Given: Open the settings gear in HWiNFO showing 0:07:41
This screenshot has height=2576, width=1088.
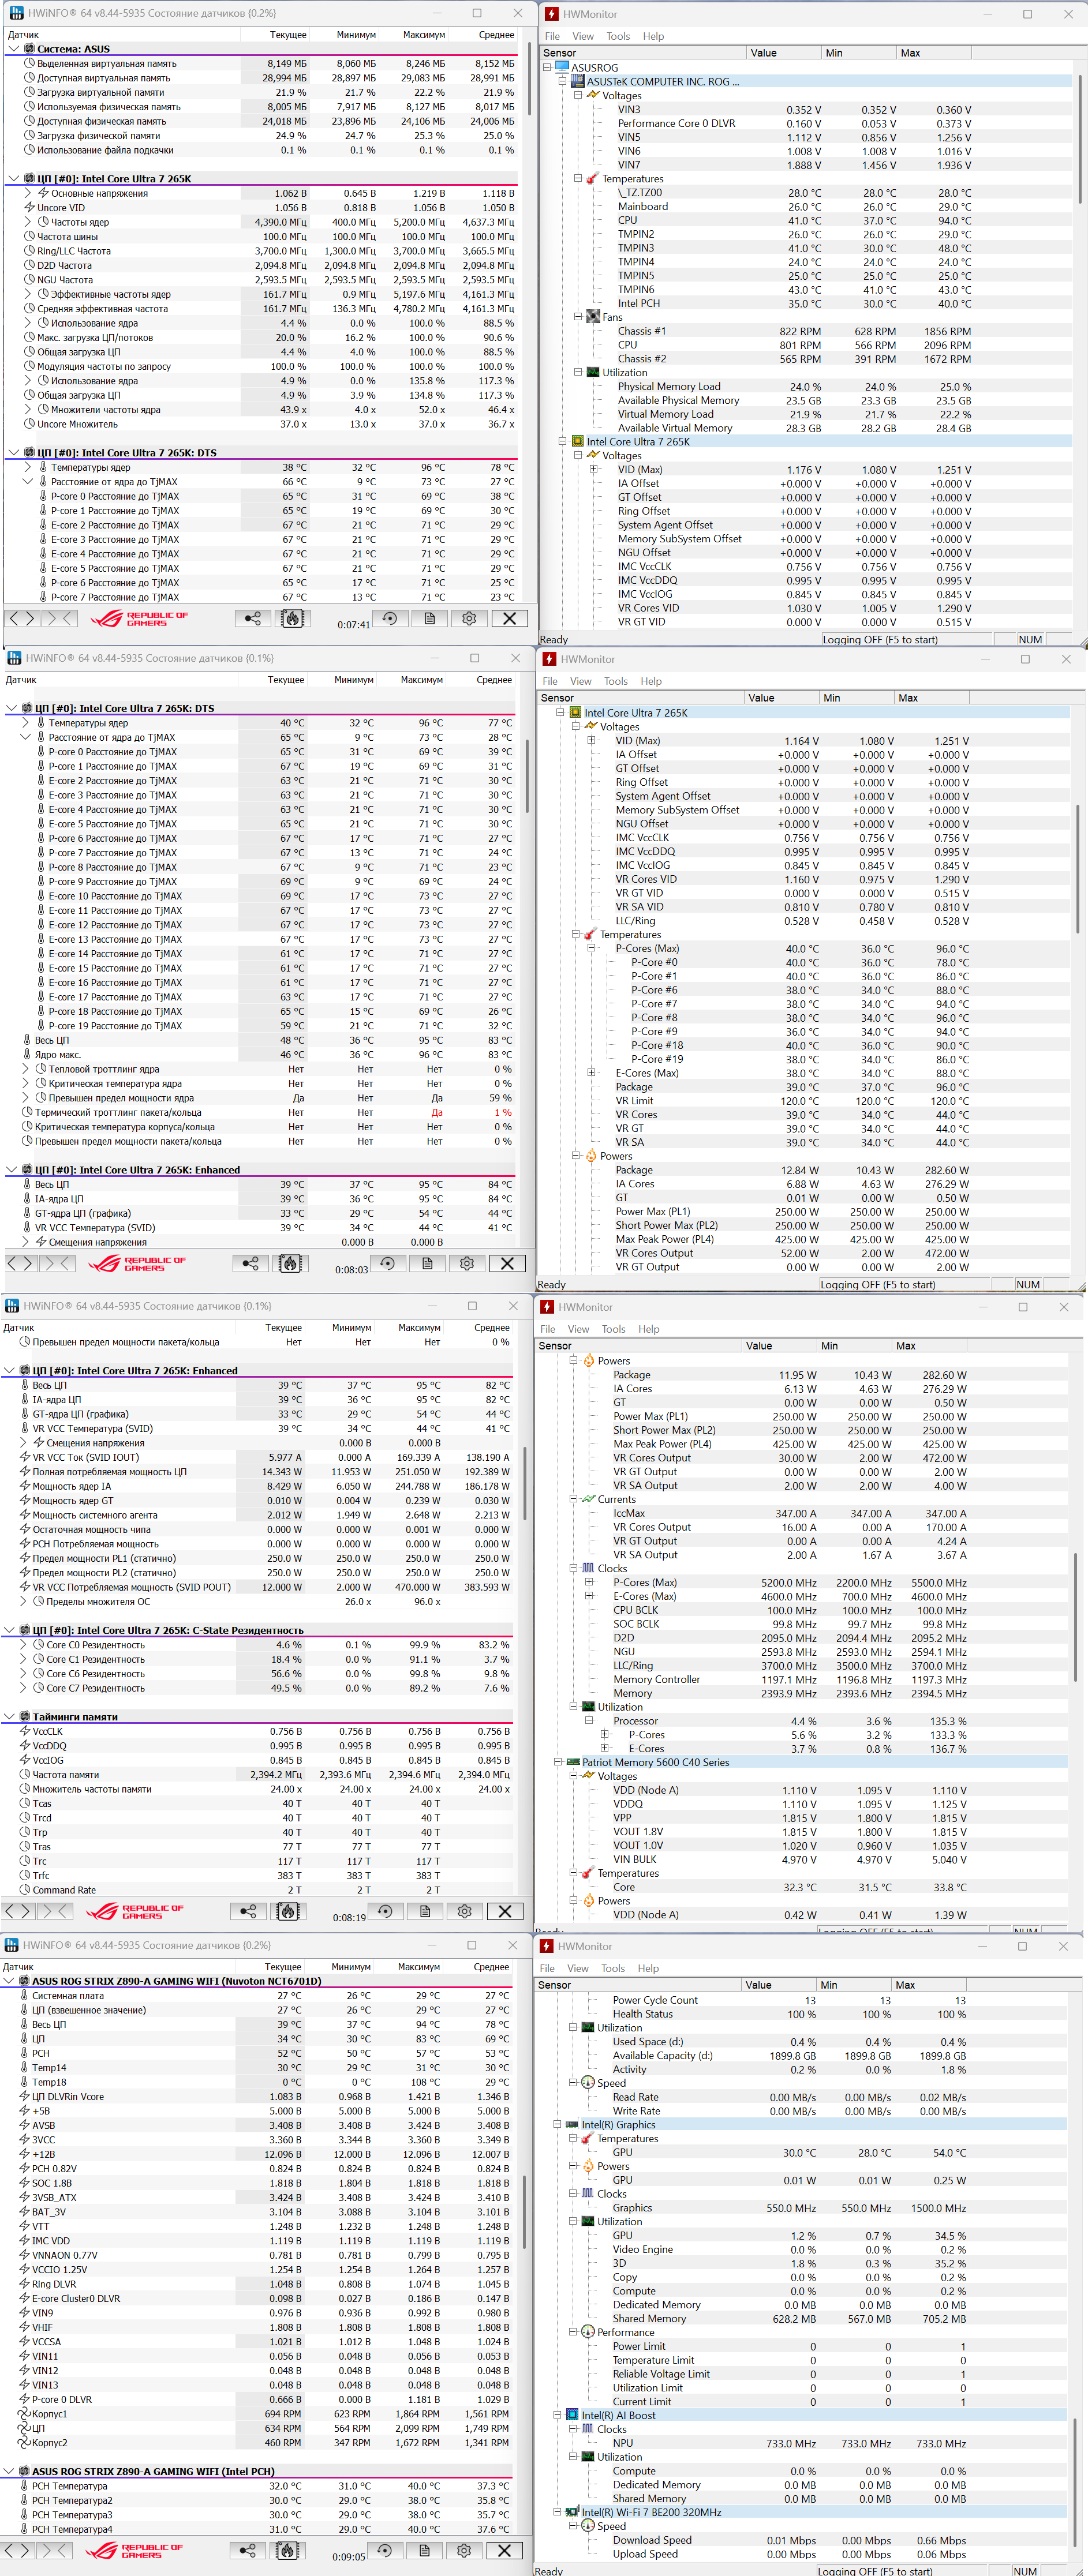Looking at the screenshot, I should tap(469, 618).
